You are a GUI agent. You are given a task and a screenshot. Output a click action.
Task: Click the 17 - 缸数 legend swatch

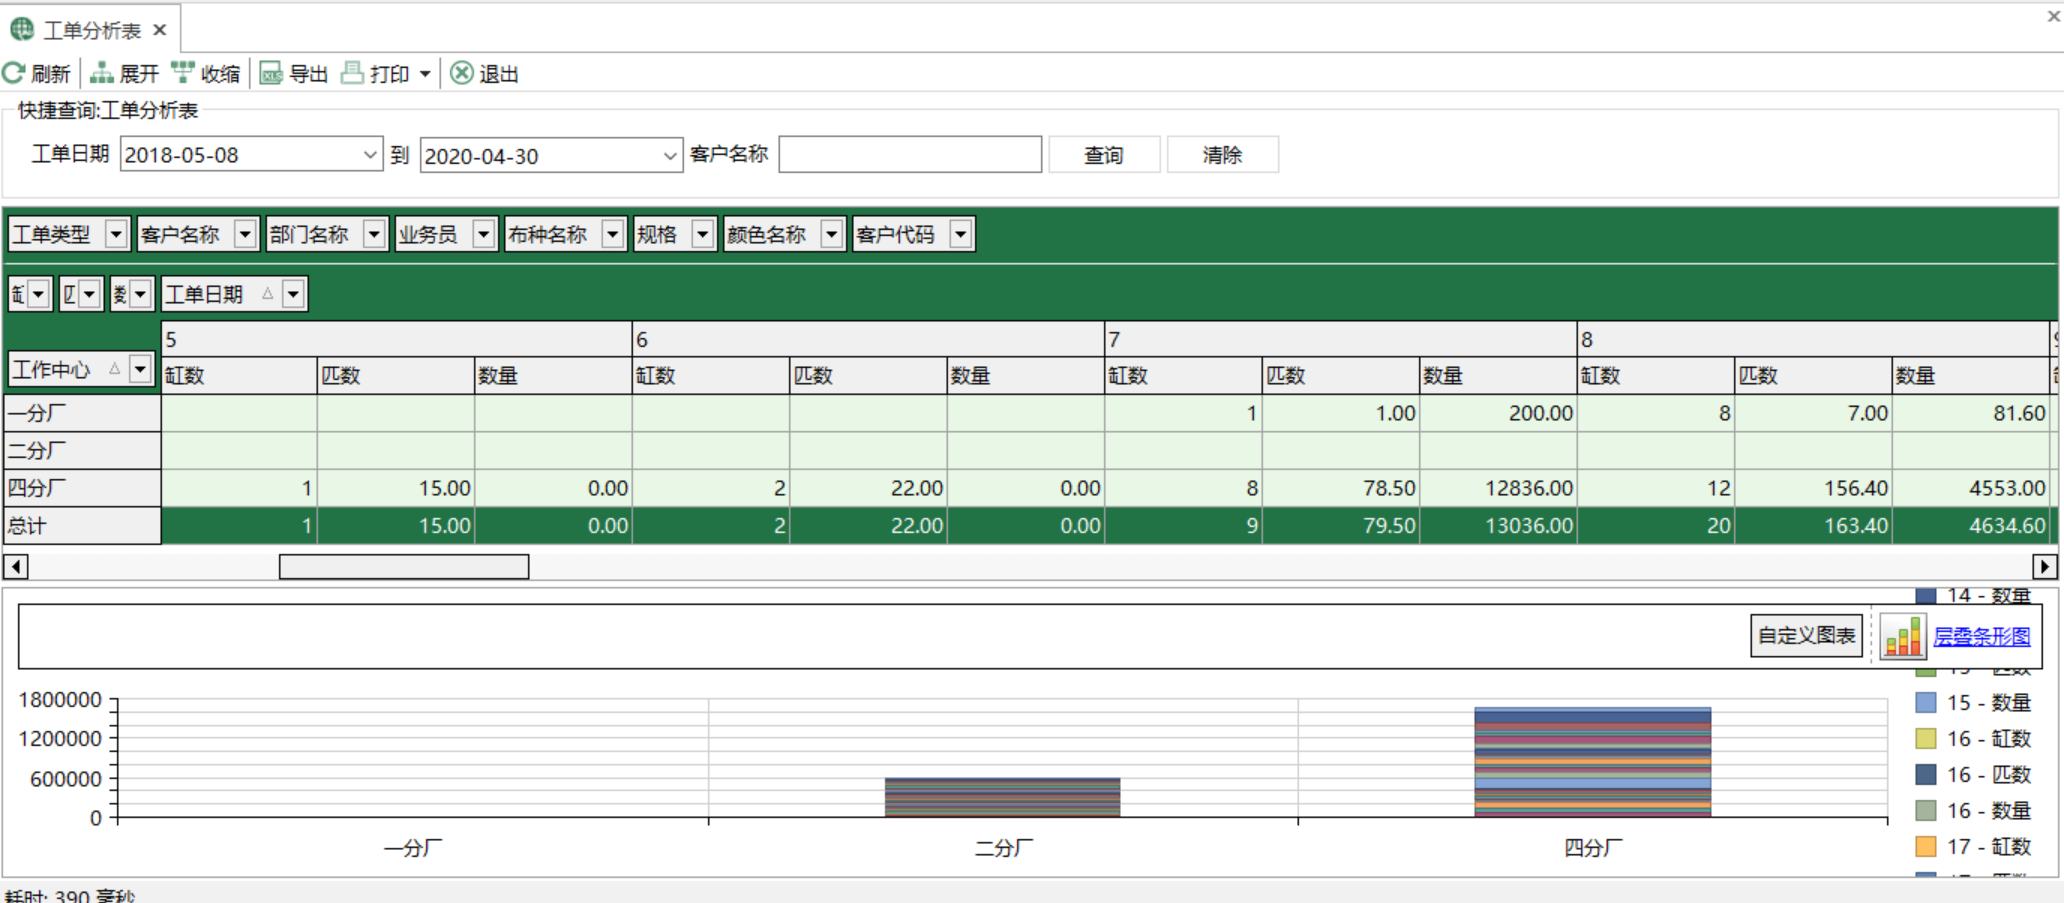pyautogui.click(x=1925, y=847)
